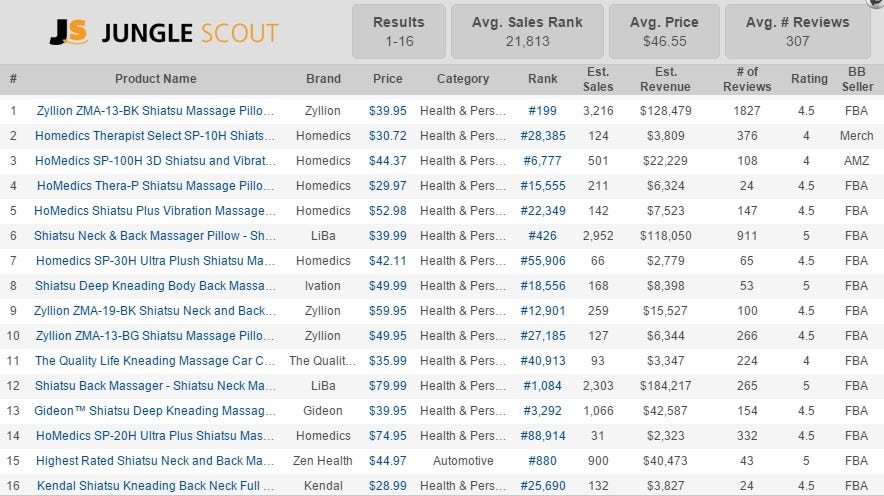This screenshot has width=884, height=496.
Task: Open Shiatsu Neck & Back Massager Pillow link
Action: tap(155, 236)
